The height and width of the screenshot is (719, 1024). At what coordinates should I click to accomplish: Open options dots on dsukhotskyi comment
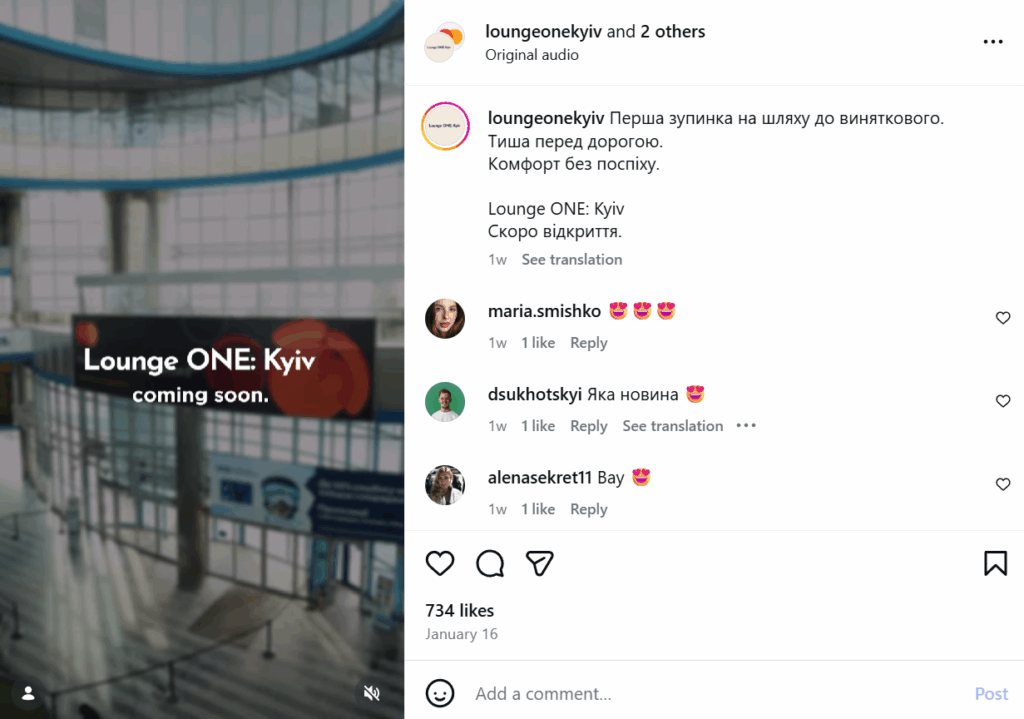click(746, 426)
